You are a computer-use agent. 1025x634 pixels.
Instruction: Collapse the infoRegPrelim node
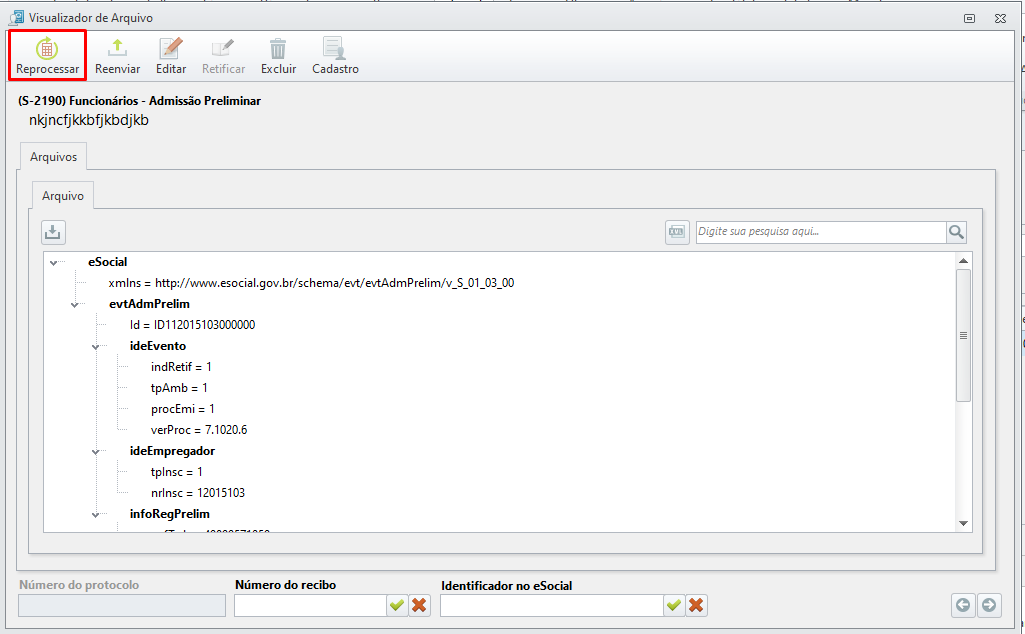click(x=95, y=514)
